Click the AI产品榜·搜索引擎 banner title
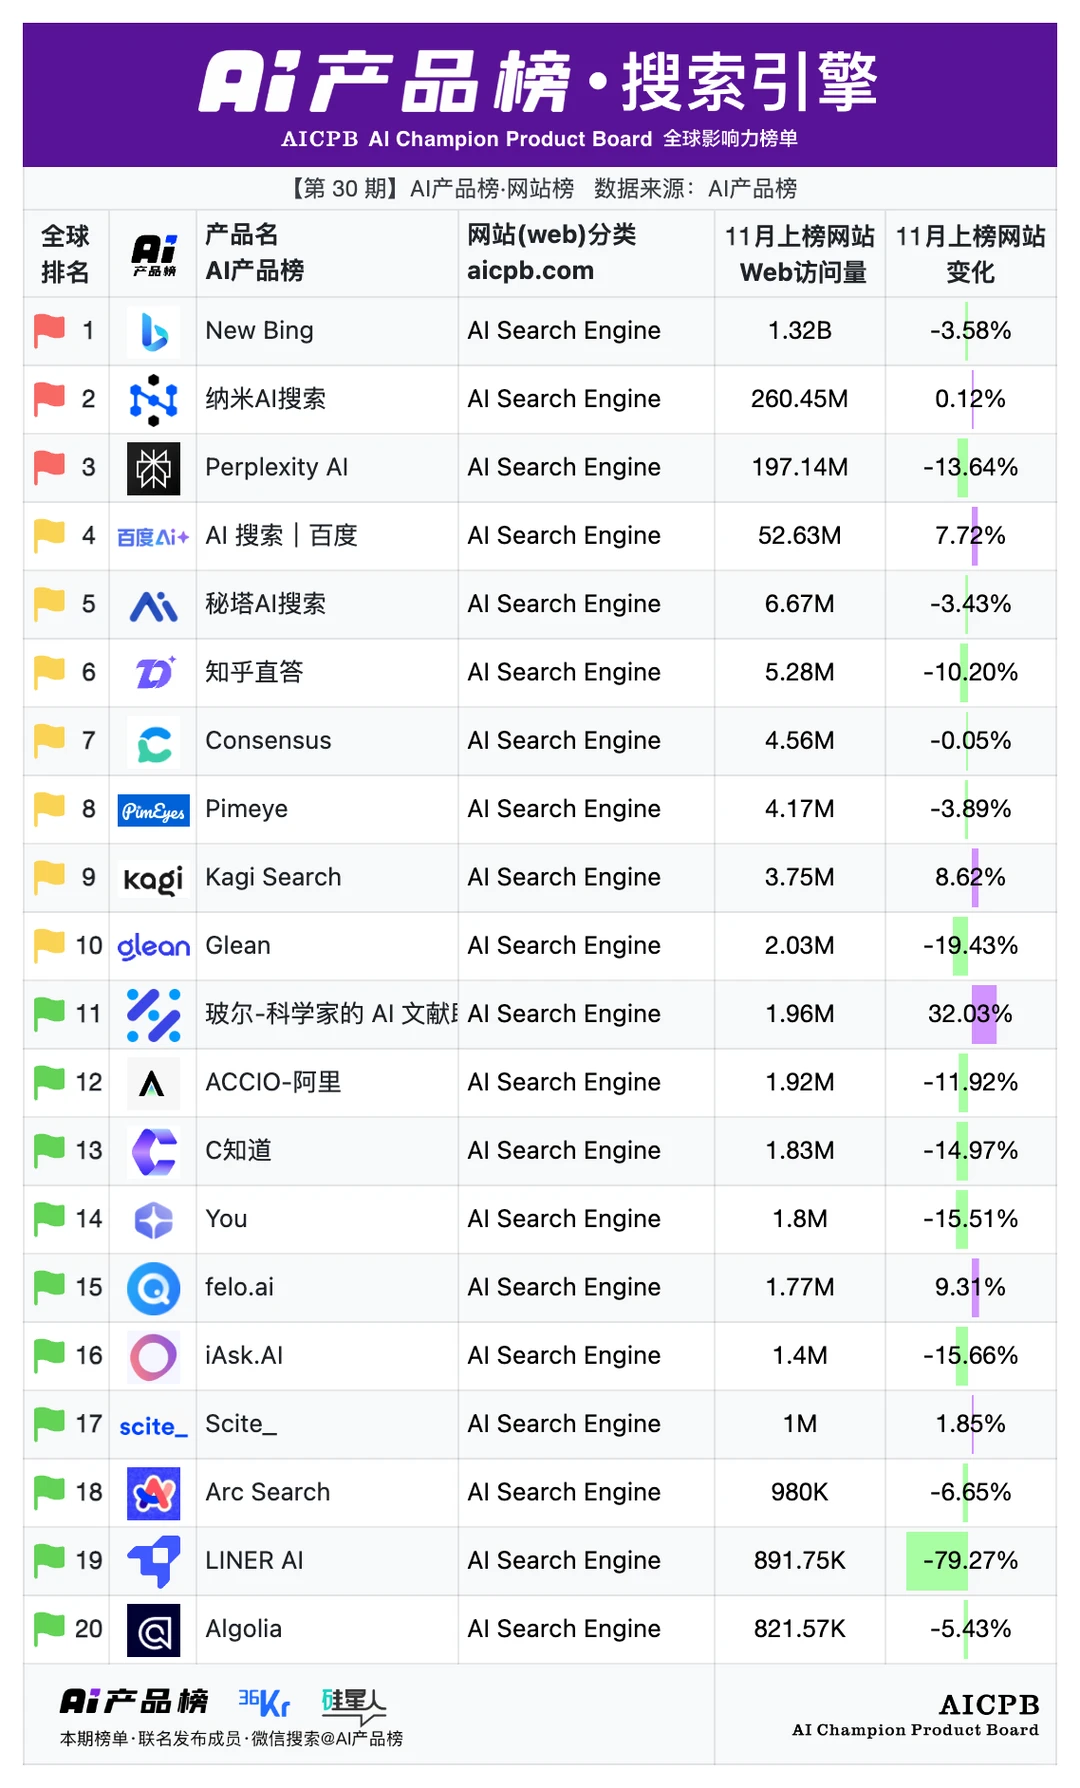This screenshot has height=1788, width=1080. [x=539, y=82]
